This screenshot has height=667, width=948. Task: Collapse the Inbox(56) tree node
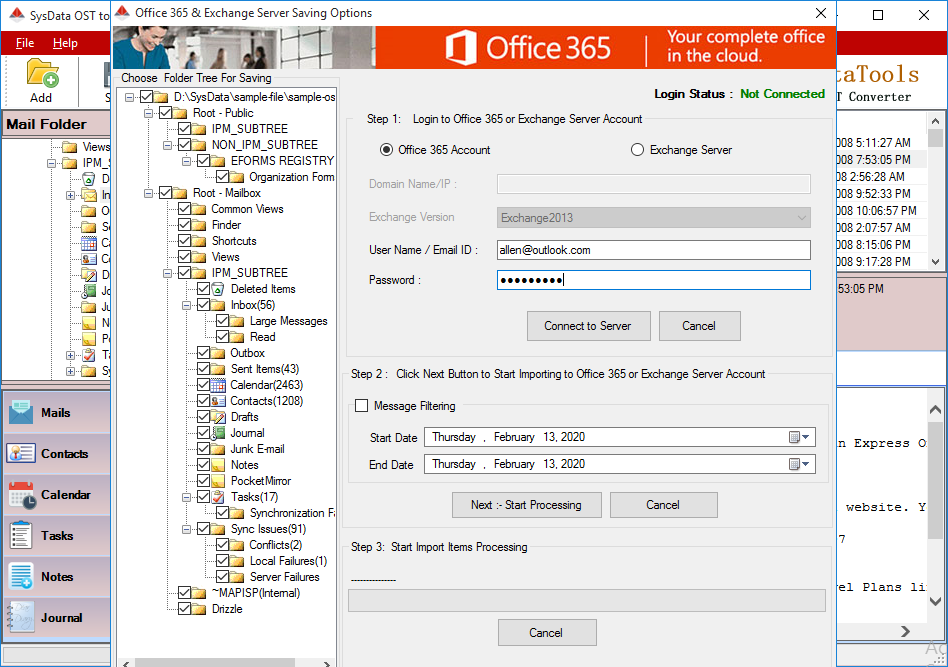pos(187,305)
